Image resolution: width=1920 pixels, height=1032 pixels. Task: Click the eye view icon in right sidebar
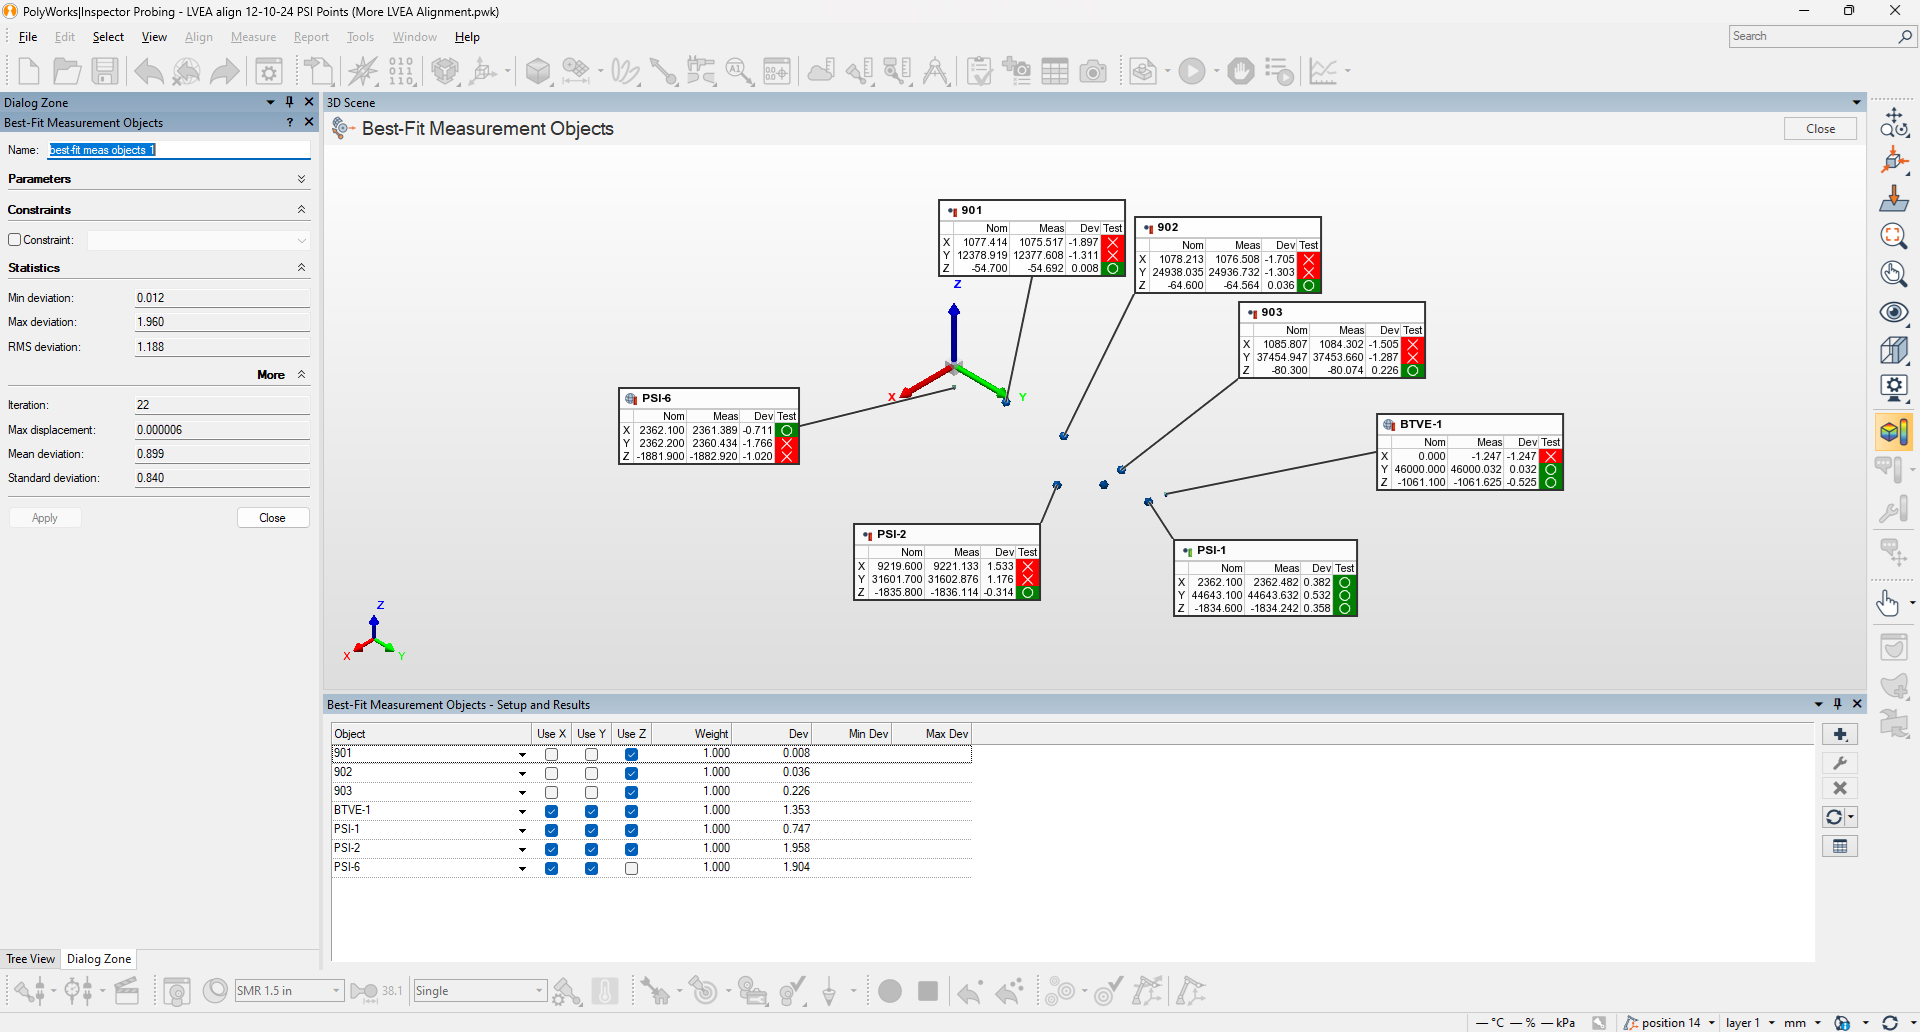[x=1893, y=312]
